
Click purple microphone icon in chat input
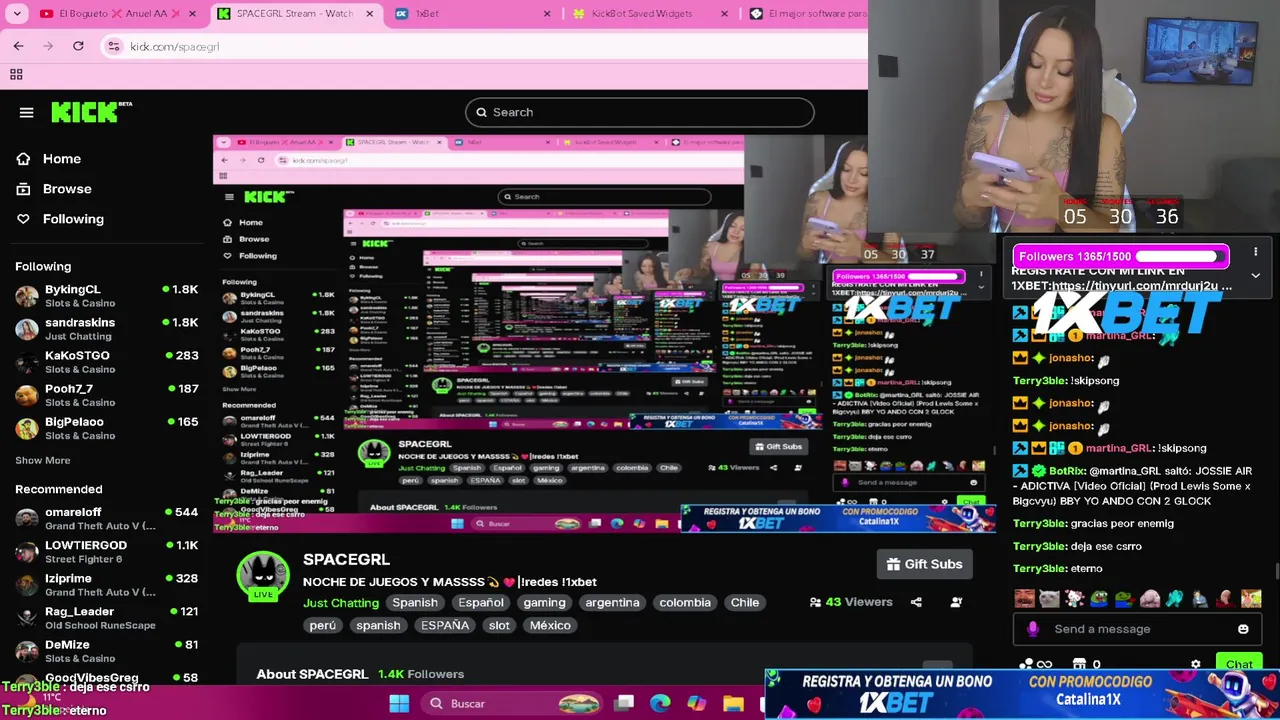(x=1033, y=629)
